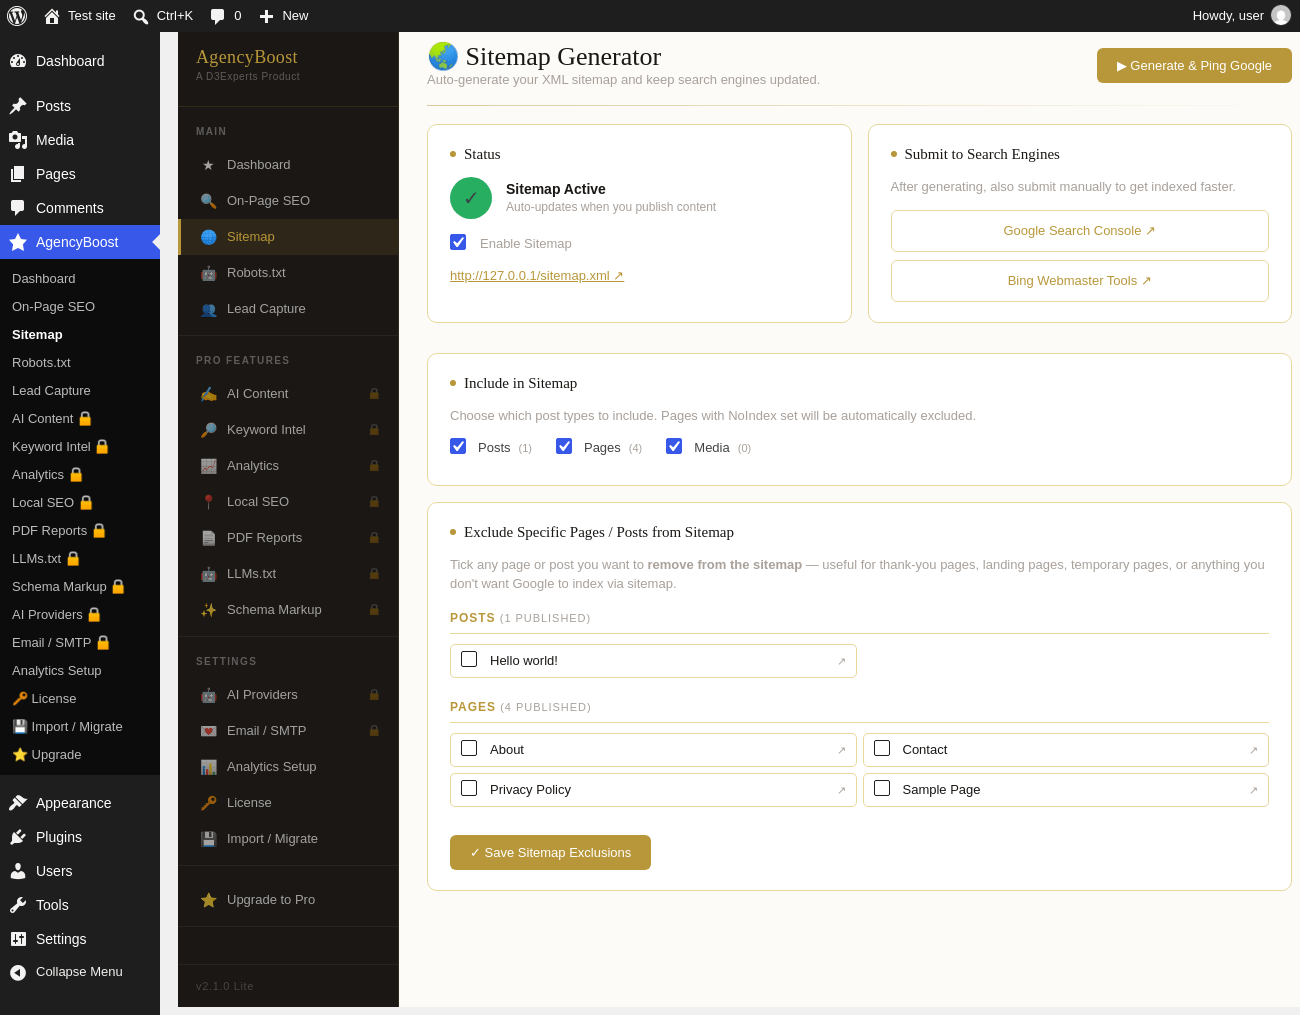Open the comments bubble icon in admin bar
This screenshot has height=1015, width=1300.
217,16
